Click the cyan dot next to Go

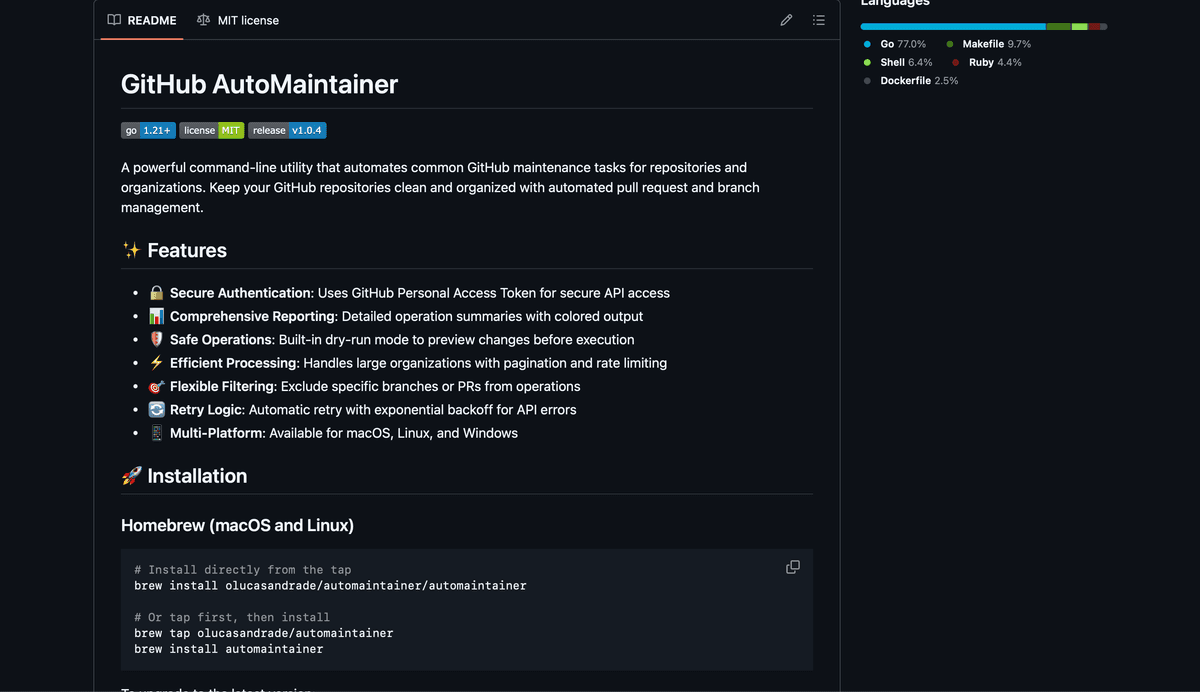866,43
